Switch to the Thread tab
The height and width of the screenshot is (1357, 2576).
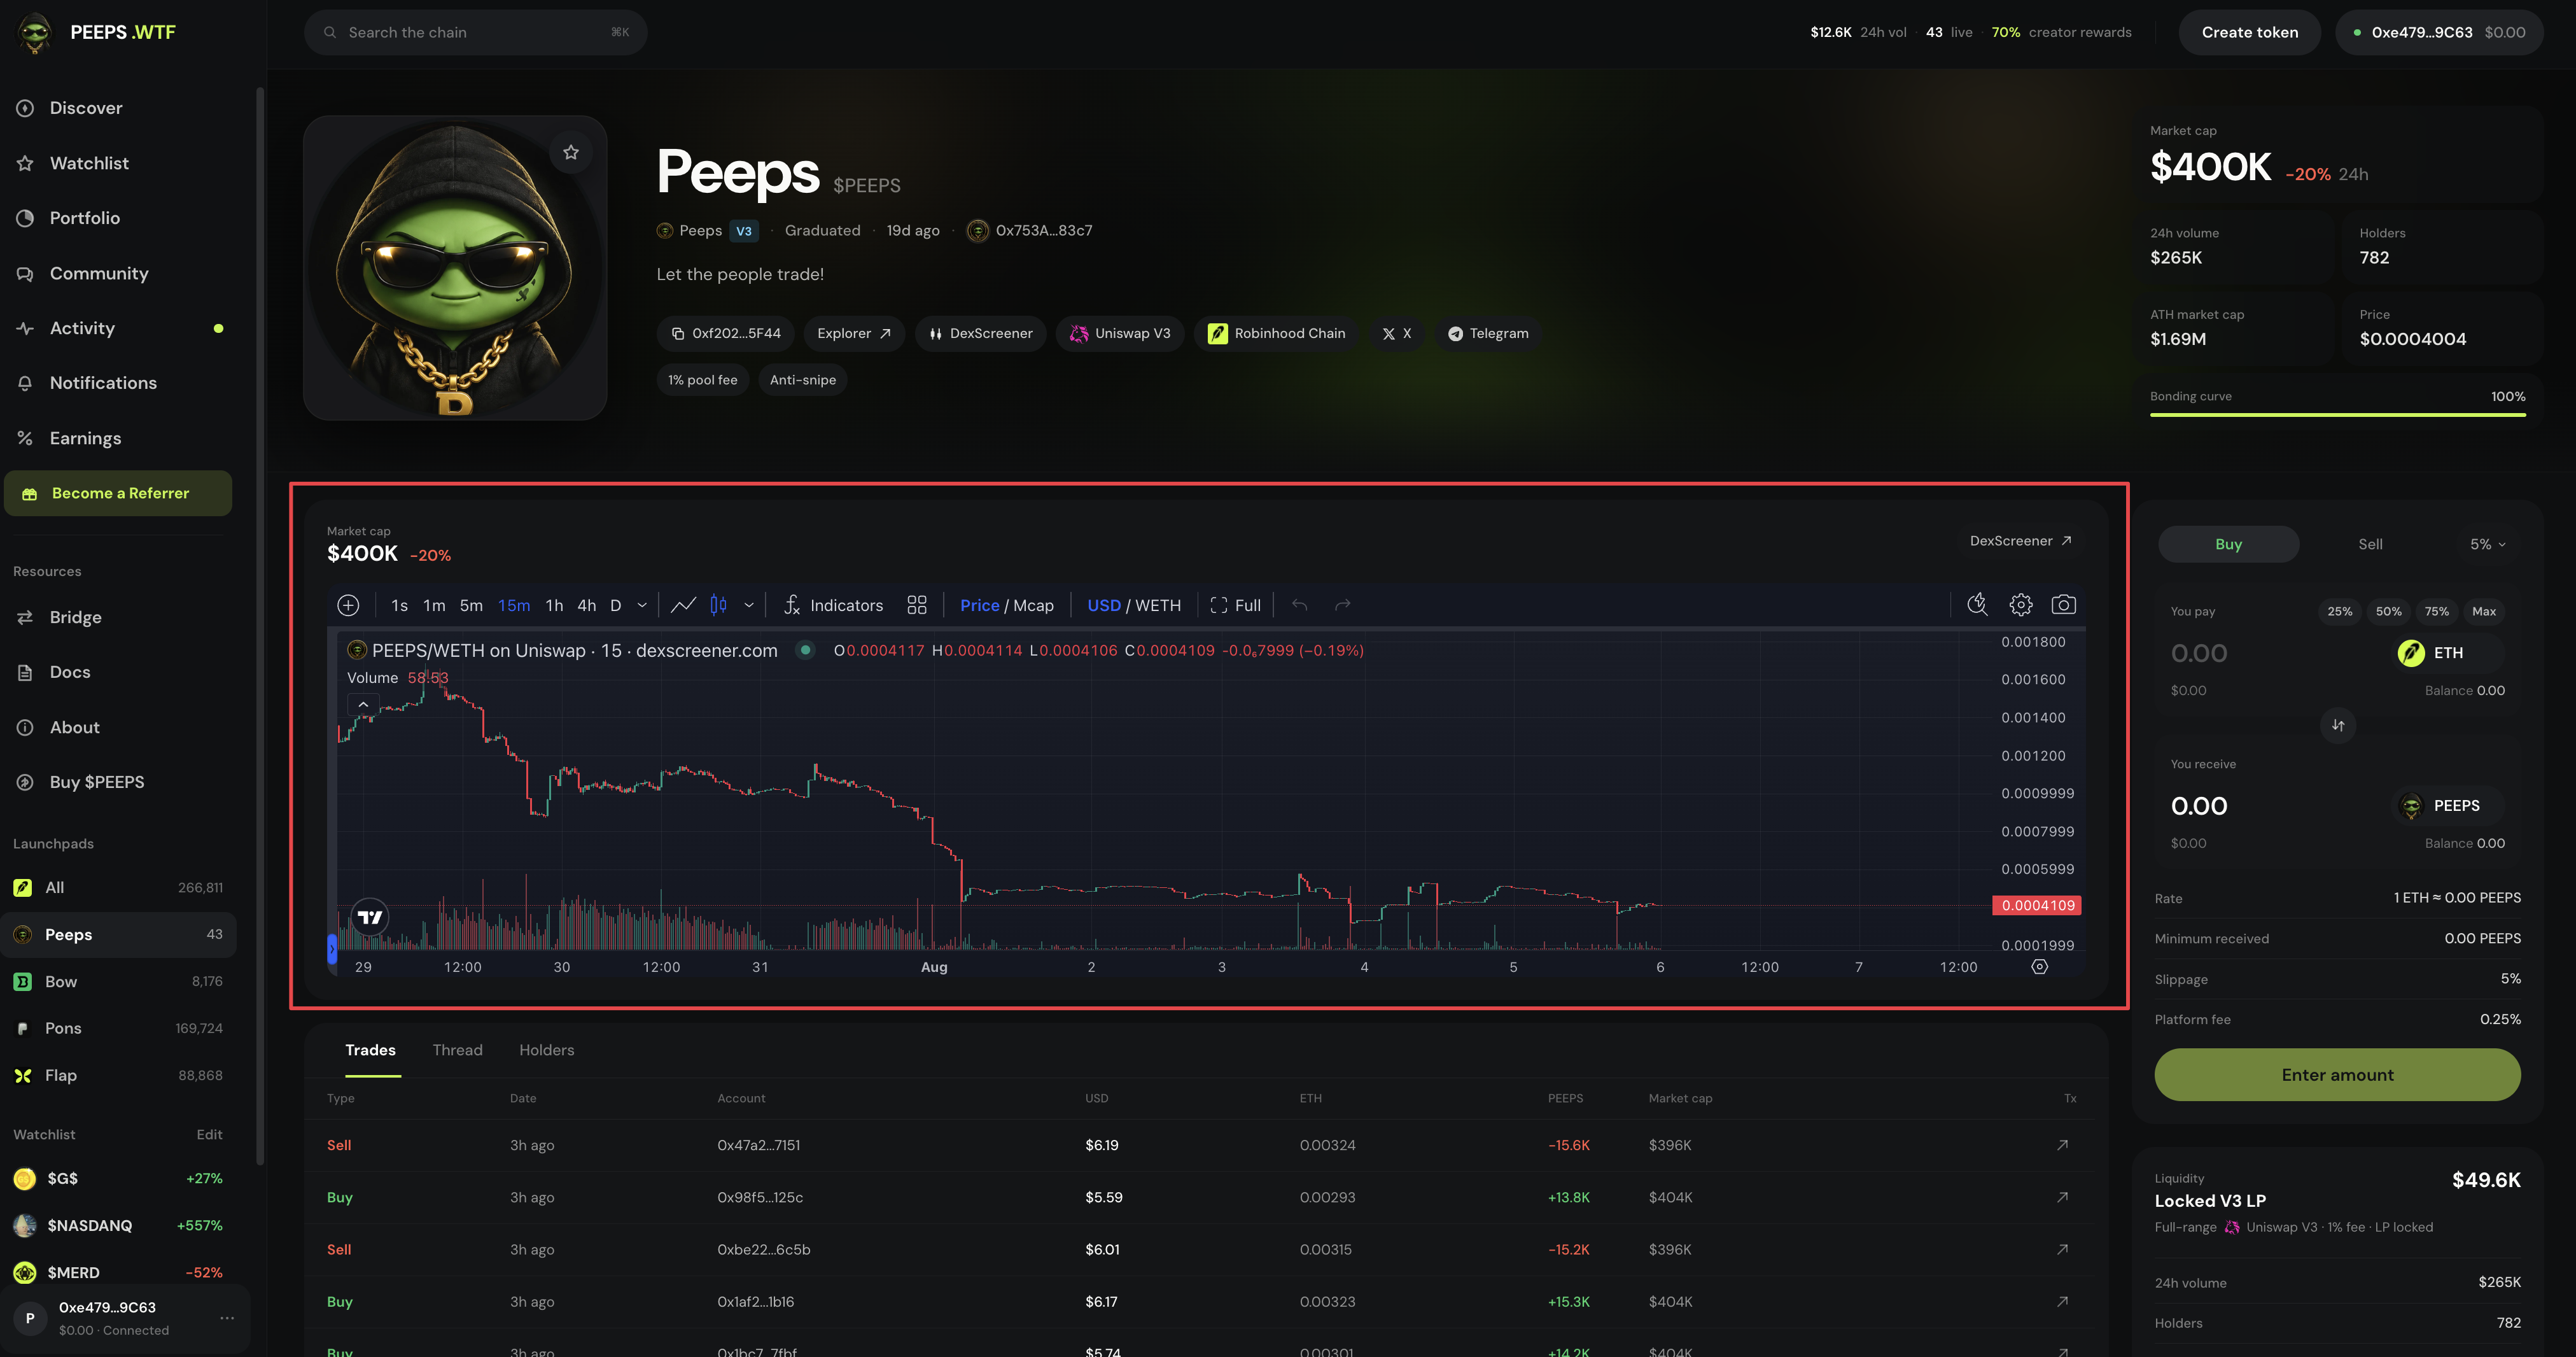pyautogui.click(x=457, y=1050)
